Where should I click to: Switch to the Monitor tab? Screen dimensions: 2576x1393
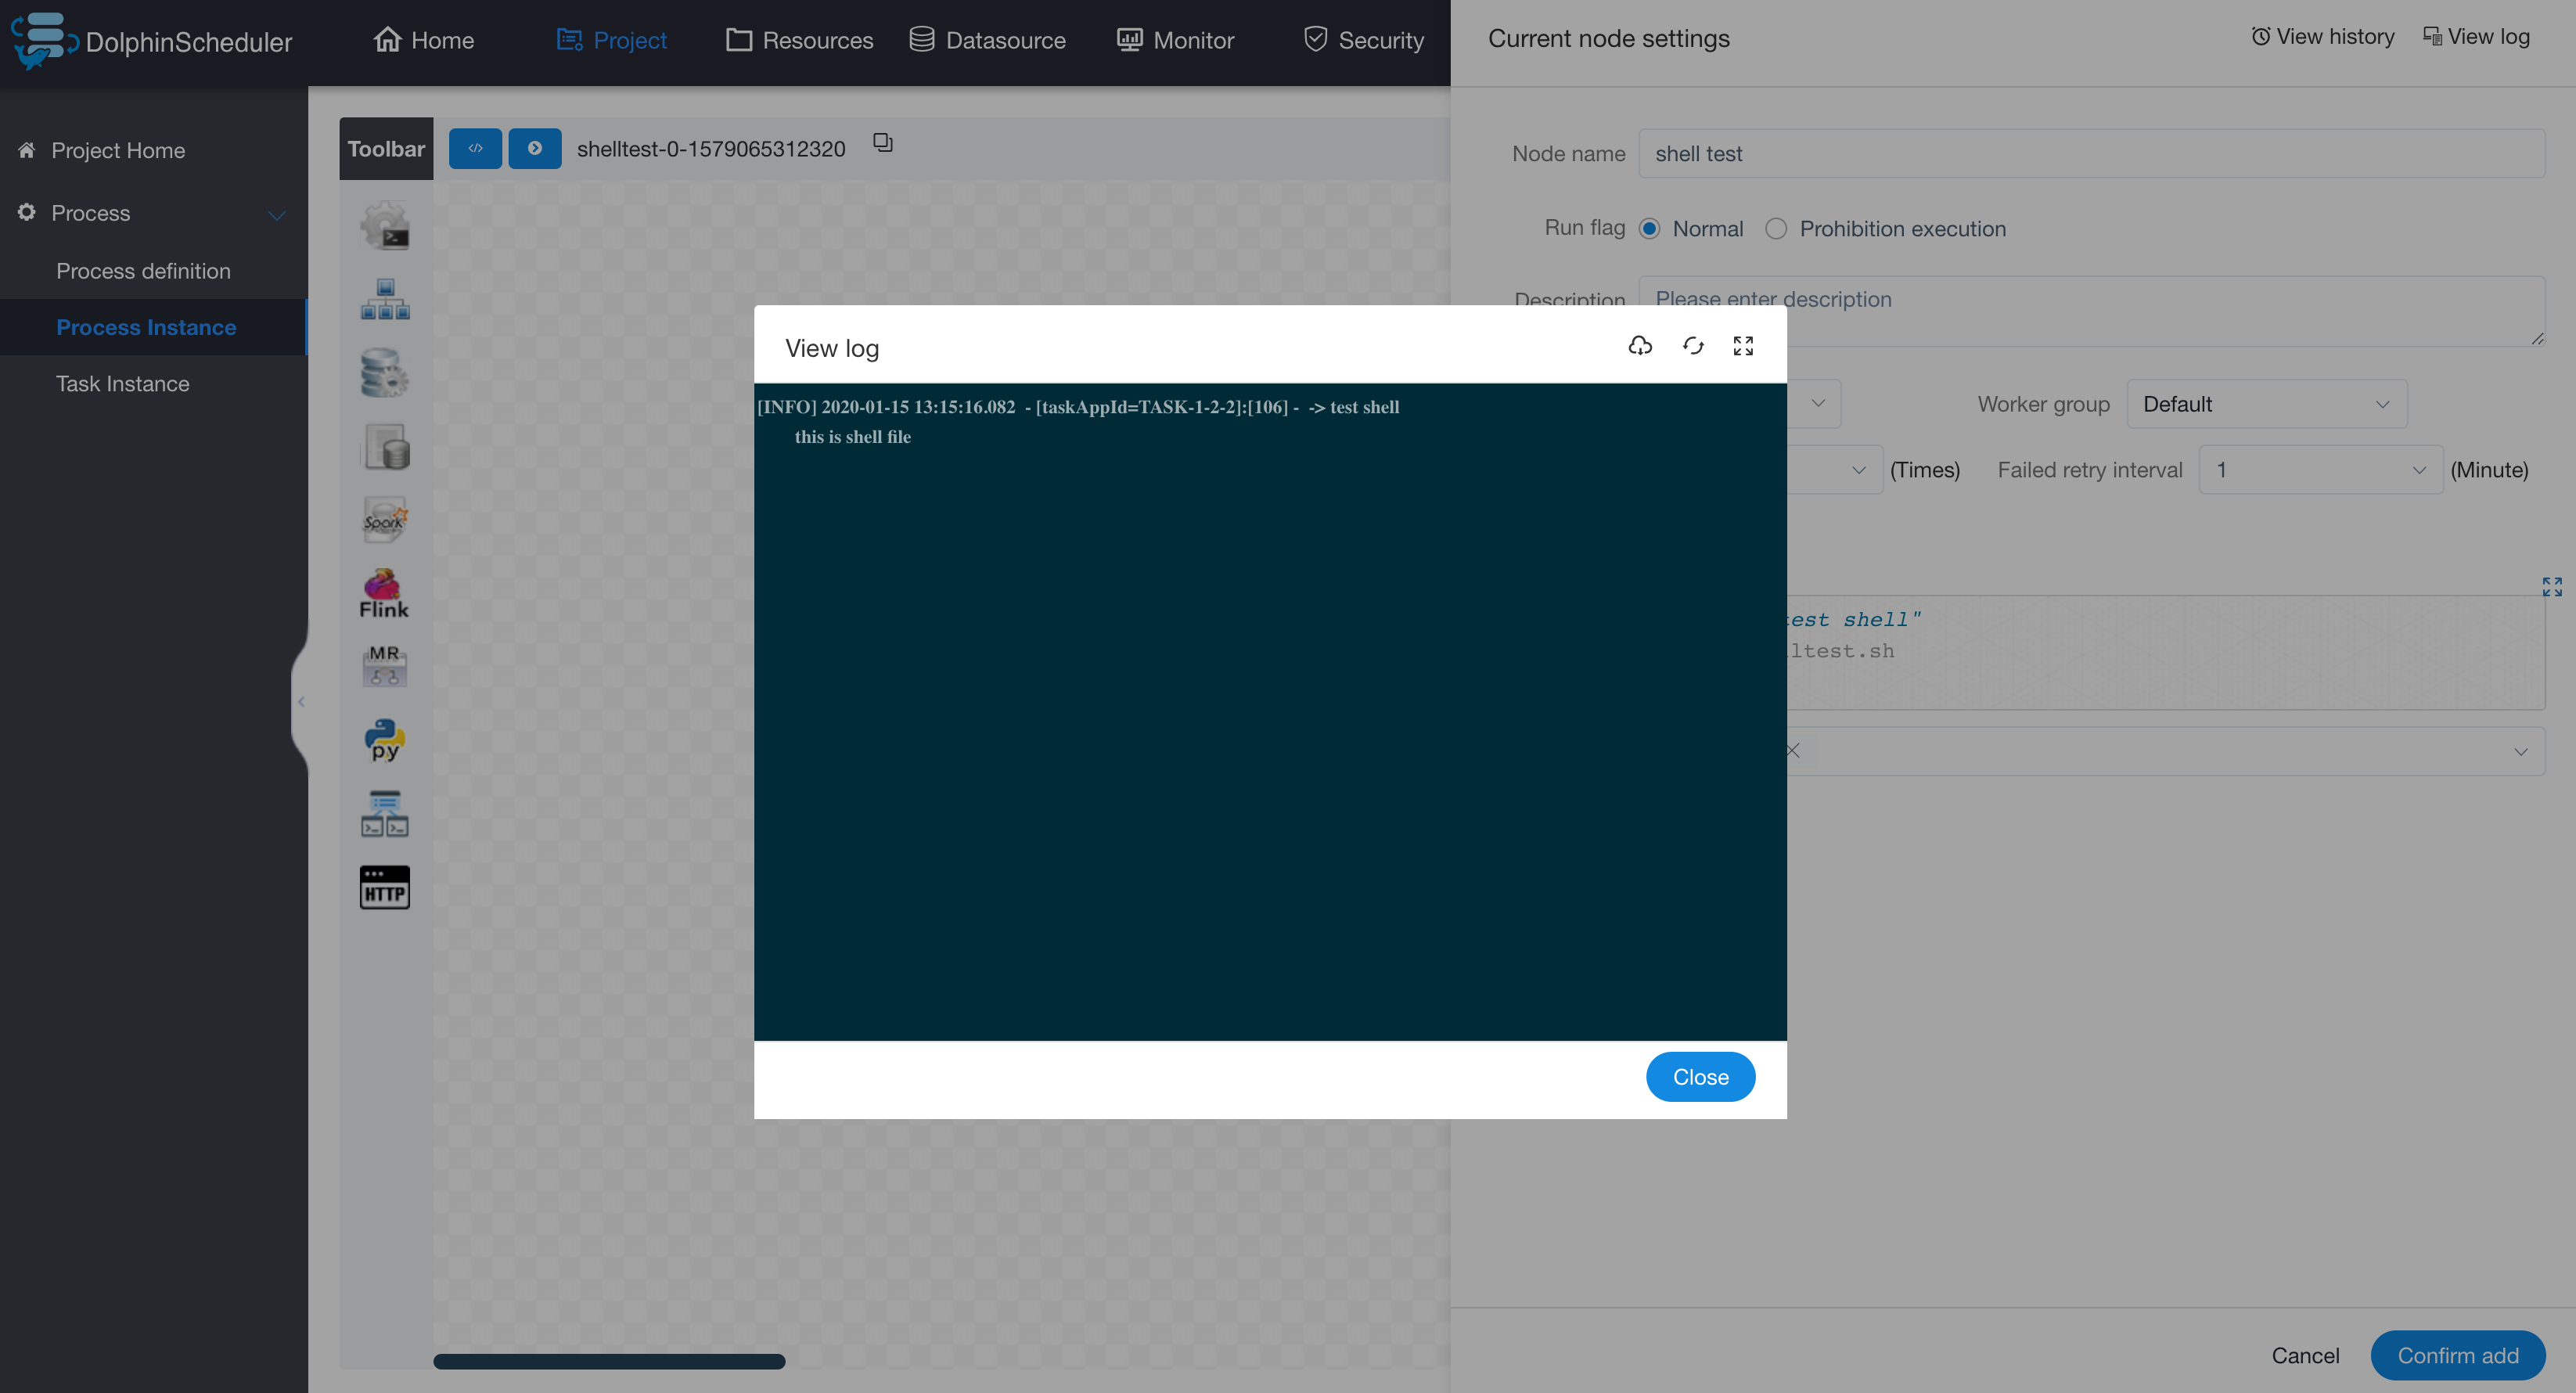[1175, 40]
